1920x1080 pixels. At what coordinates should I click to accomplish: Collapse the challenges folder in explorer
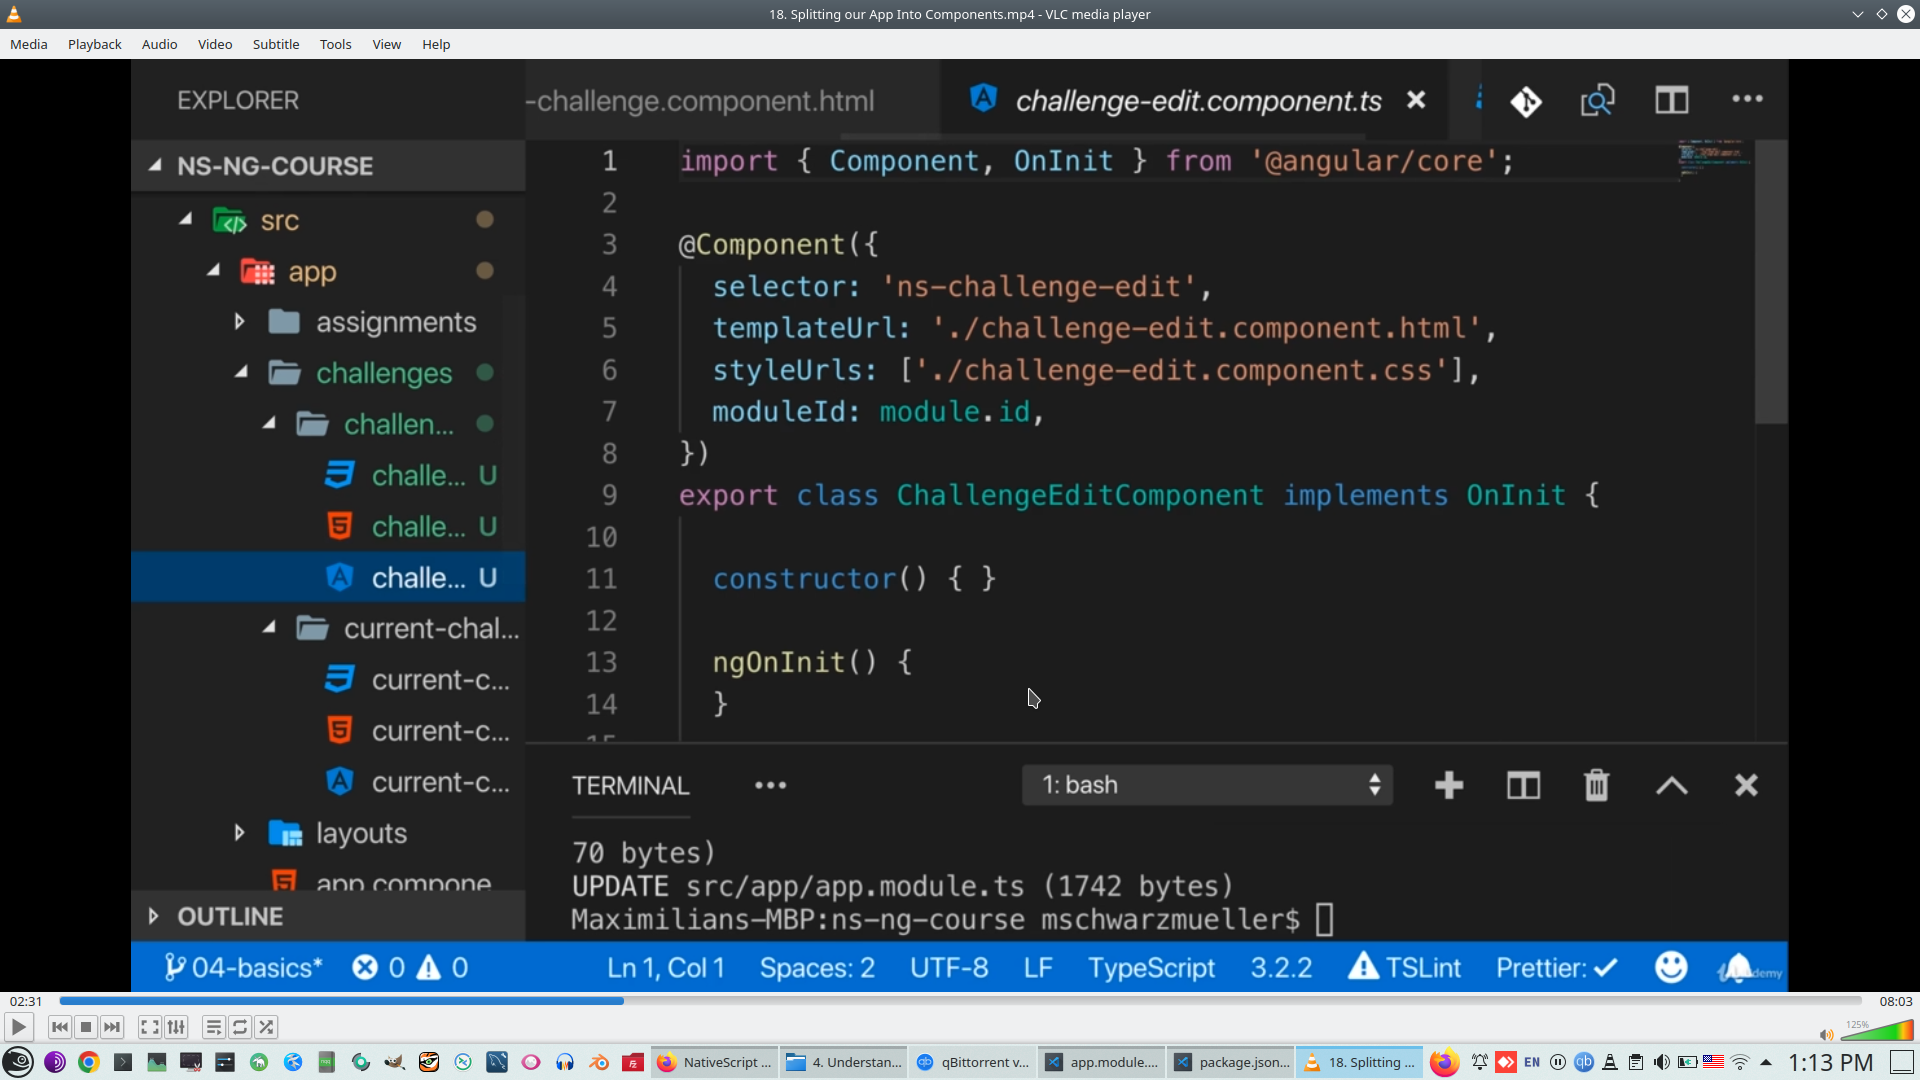click(x=242, y=372)
